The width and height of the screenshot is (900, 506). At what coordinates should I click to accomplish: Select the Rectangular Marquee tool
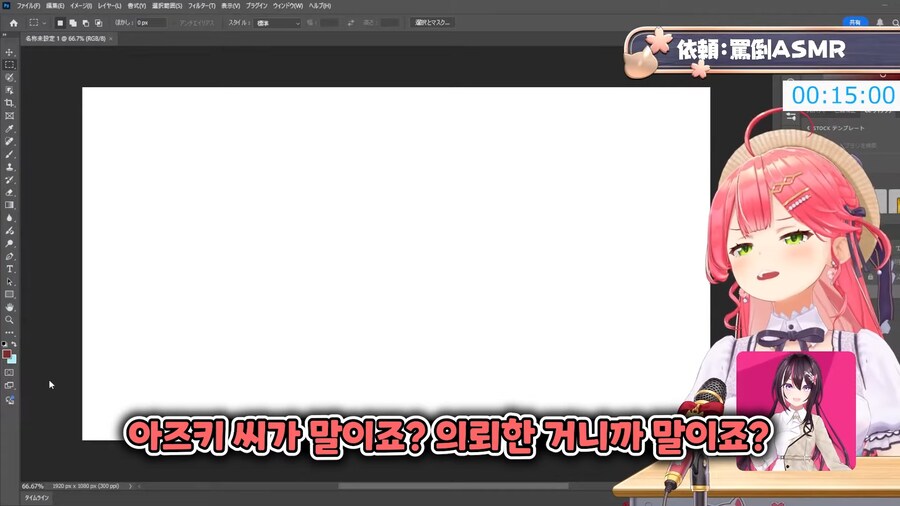(9, 65)
